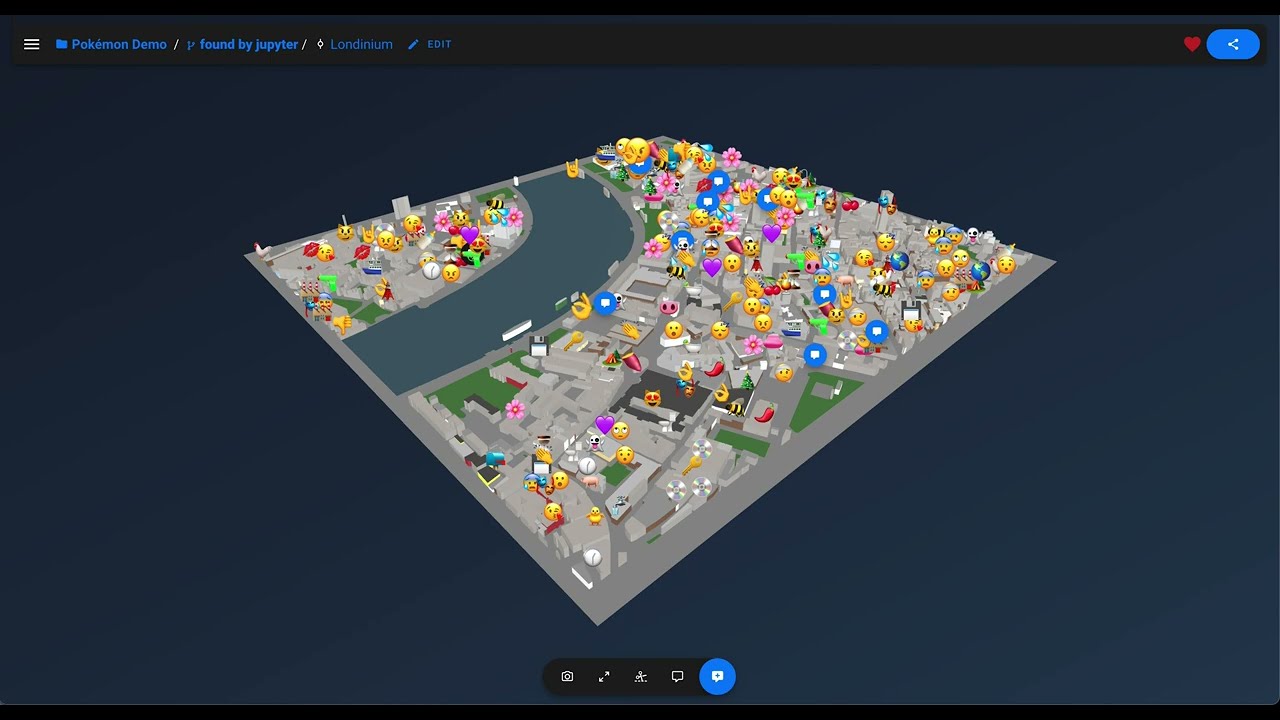Click the blue share button
The width and height of the screenshot is (1280, 720).
1233,44
